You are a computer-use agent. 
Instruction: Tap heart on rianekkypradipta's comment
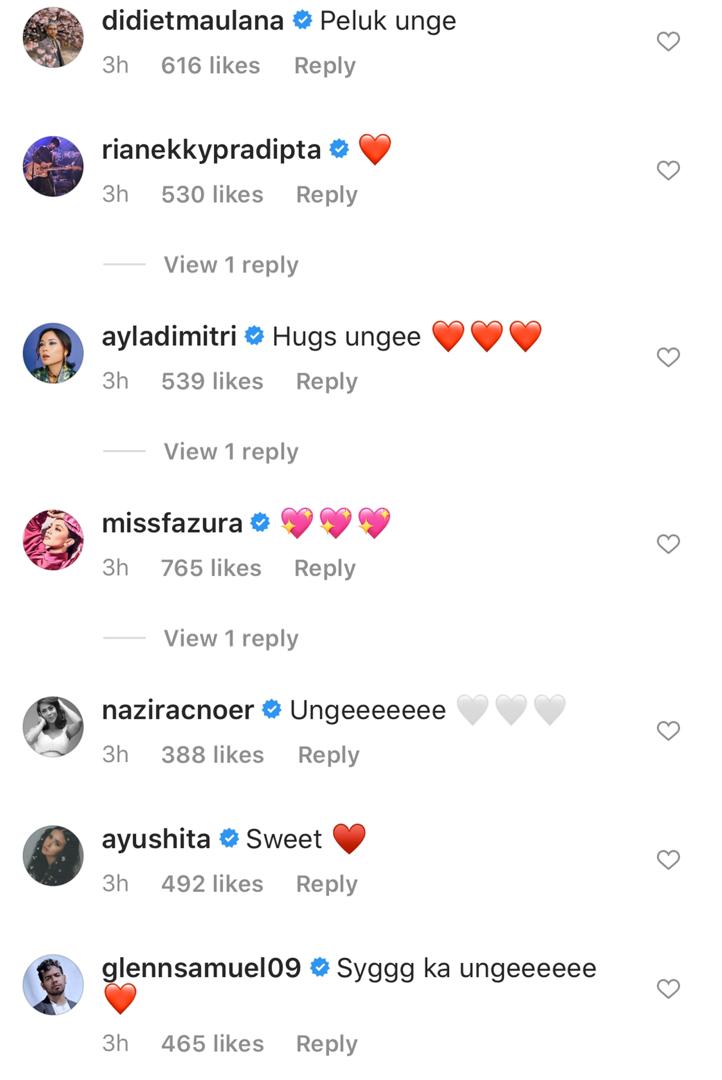point(667,171)
